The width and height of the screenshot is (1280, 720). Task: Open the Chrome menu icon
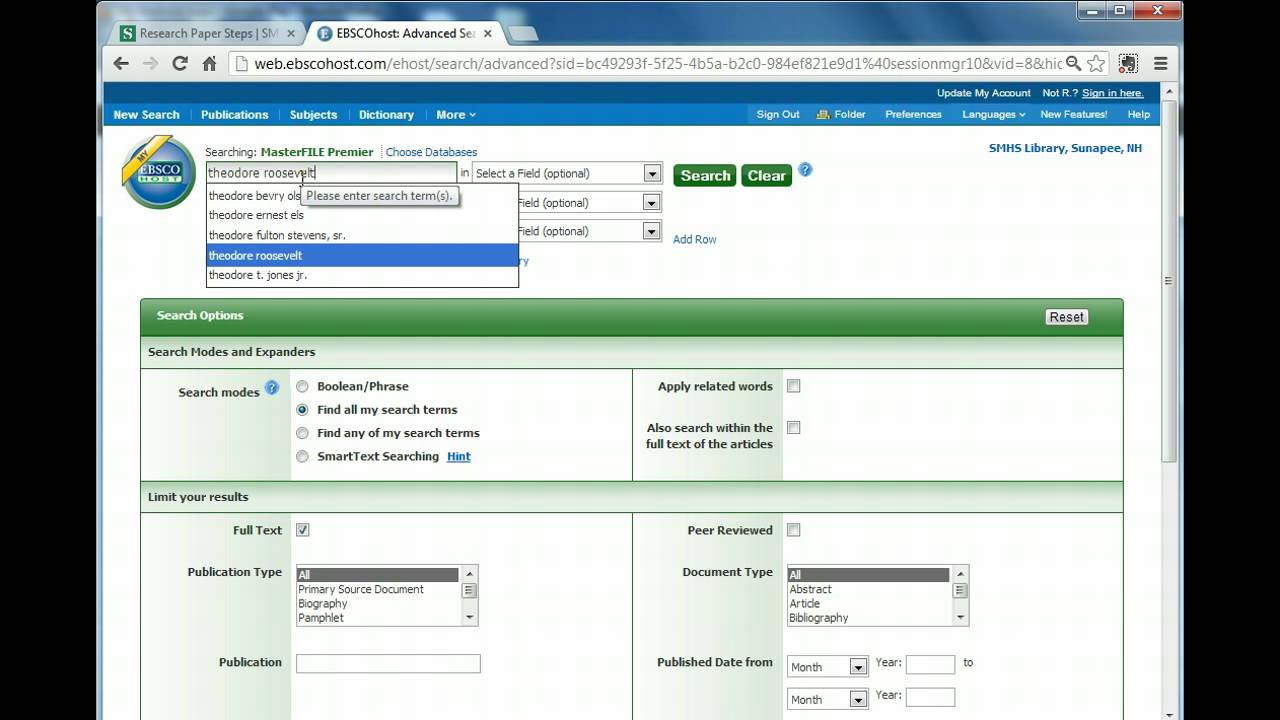point(1161,63)
